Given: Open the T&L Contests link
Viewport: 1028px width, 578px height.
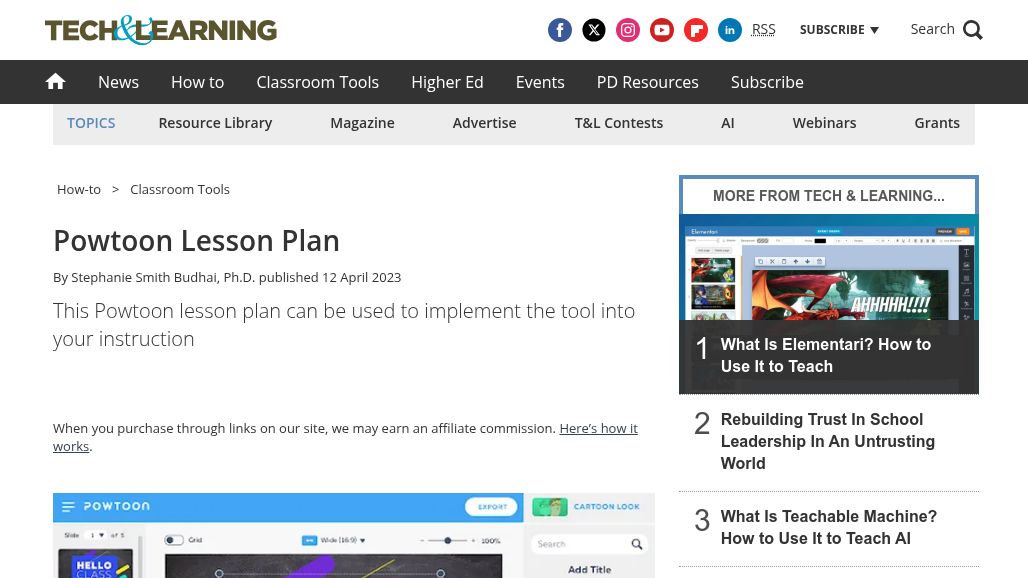Looking at the screenshot, I should pyautogui.click(x=619, y=123).
